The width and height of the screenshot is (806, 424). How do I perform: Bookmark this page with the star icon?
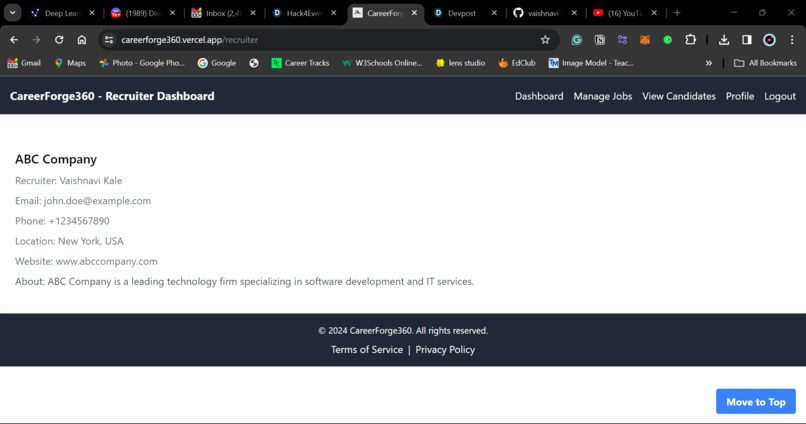click(x=545, y=40)
